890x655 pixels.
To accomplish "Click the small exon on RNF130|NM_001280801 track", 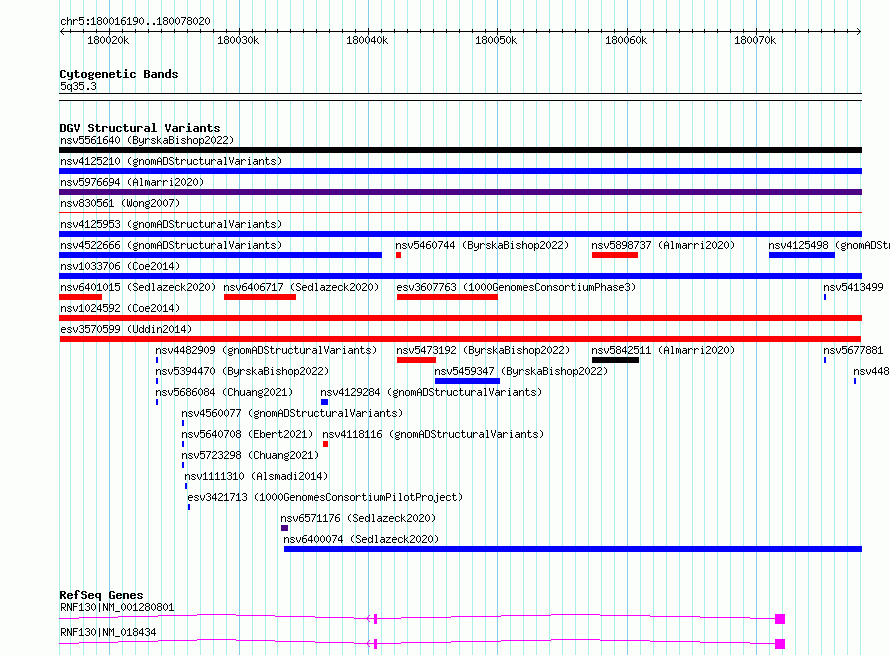I will point(375,619).
